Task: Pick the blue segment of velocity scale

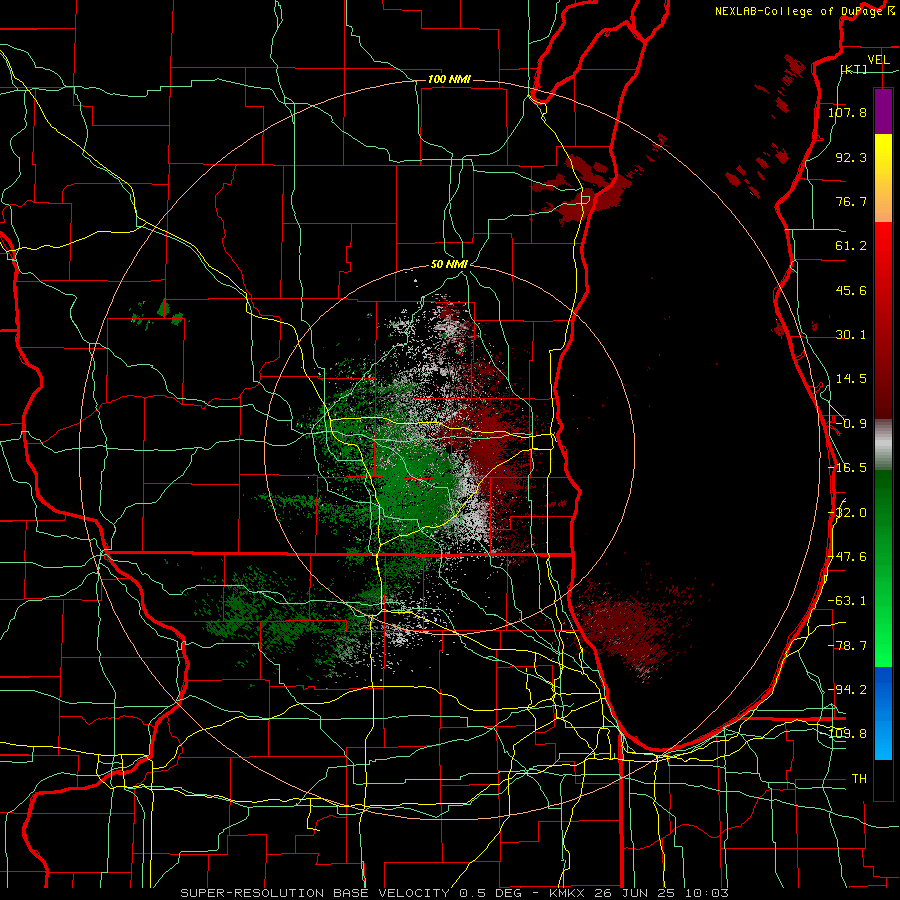Action: click(883, 713)
